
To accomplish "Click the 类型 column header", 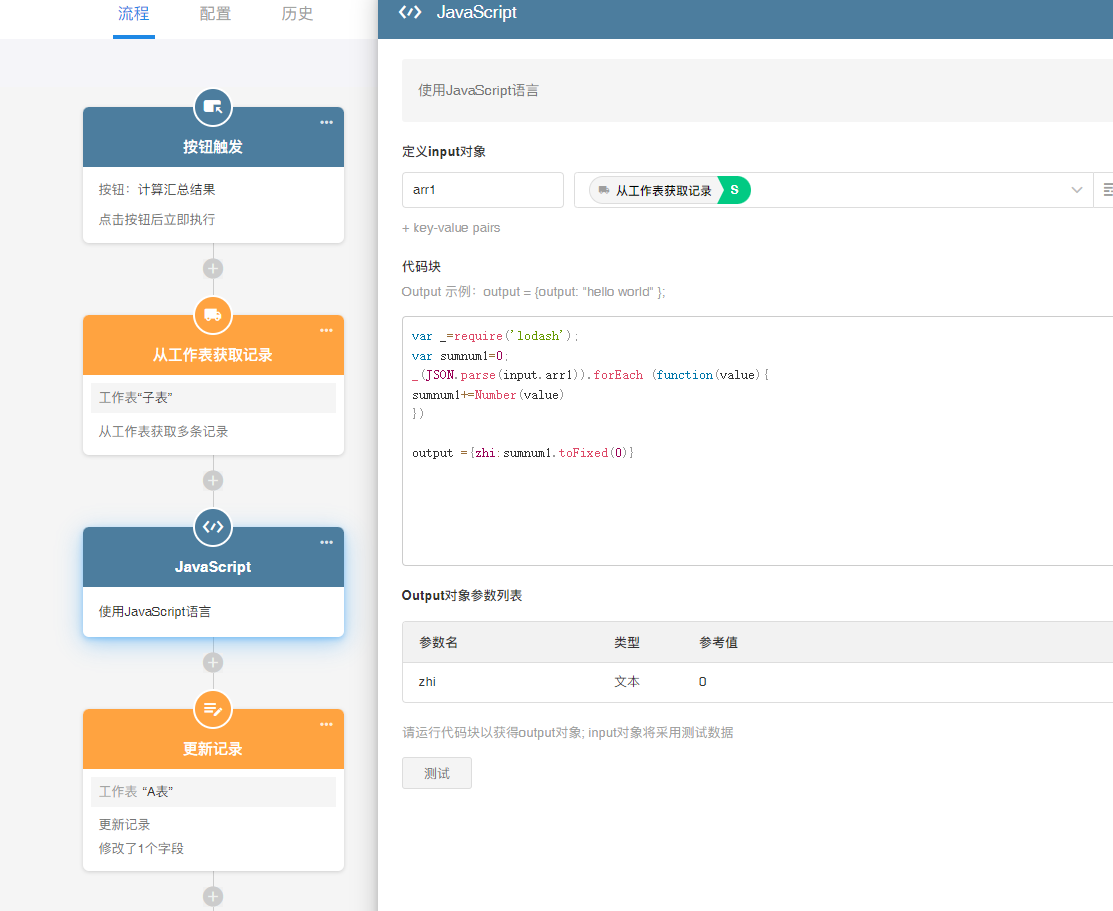I will pyautogui.click(x=627, y=643).
